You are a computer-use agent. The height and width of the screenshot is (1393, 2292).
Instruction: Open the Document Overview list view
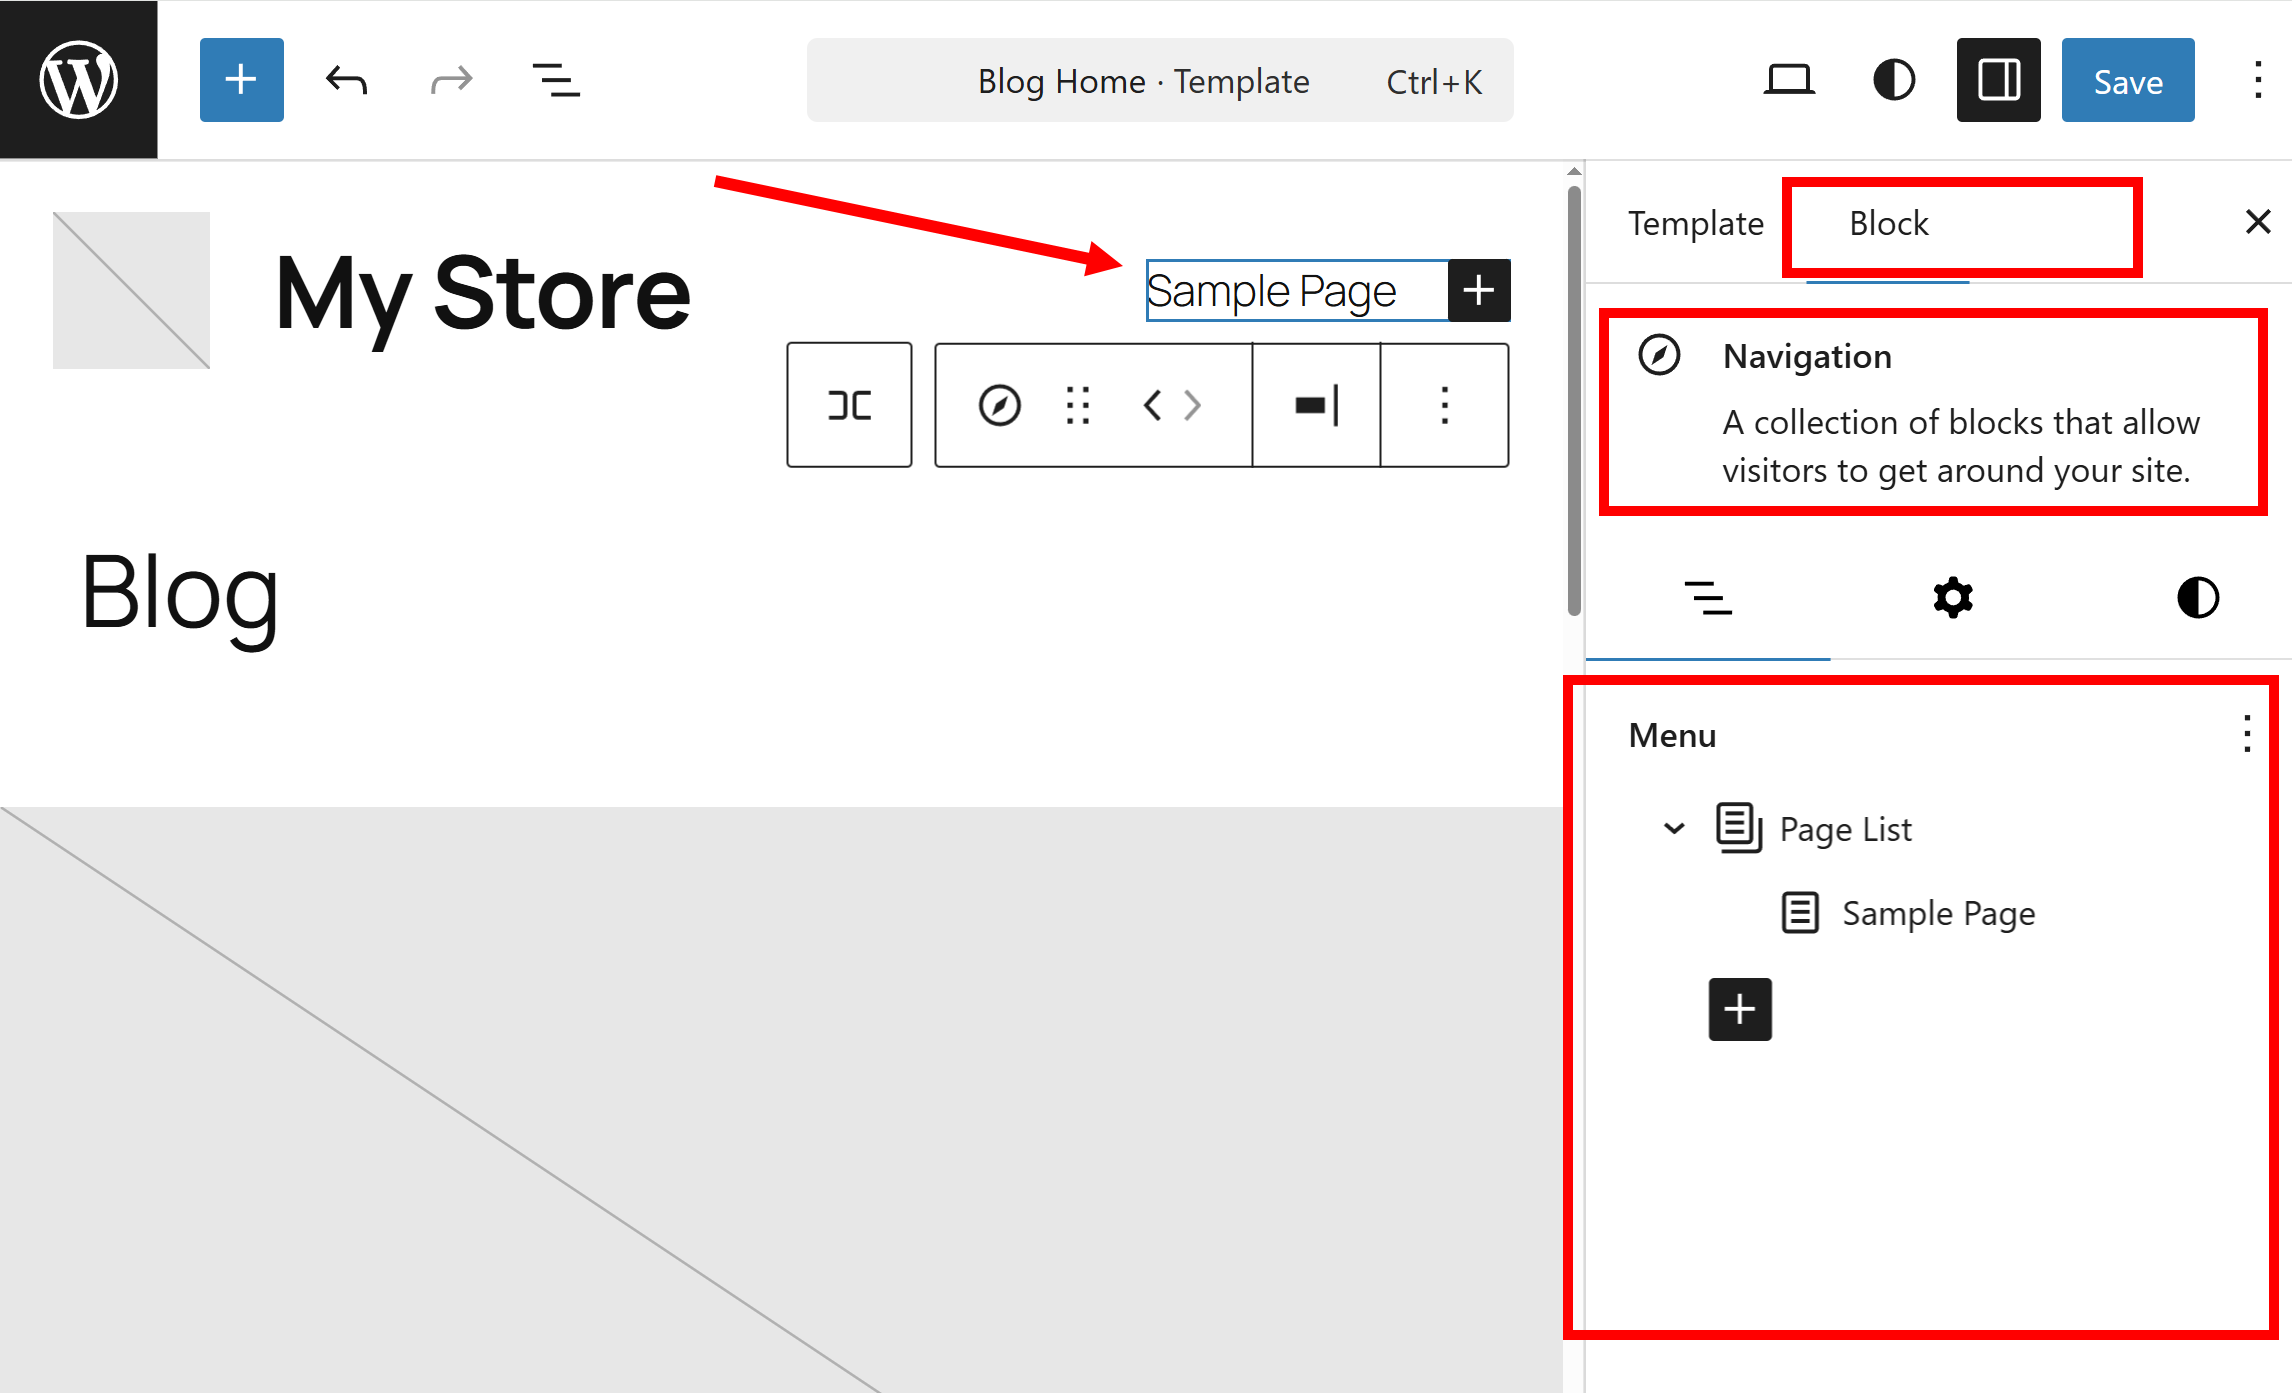556,80
